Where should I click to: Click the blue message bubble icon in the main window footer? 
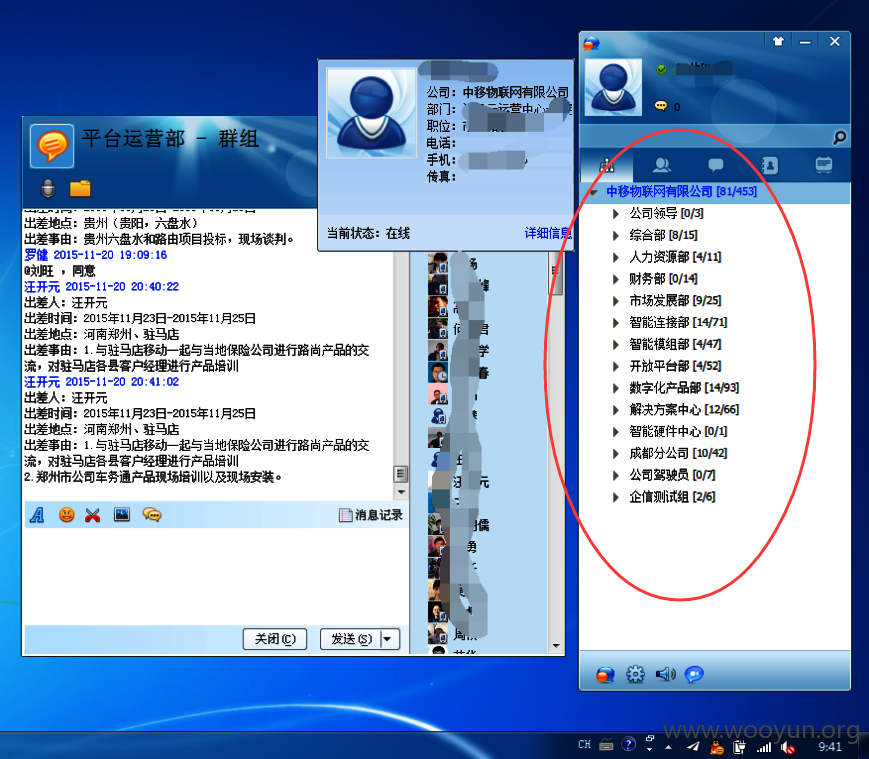pos(694,674)
